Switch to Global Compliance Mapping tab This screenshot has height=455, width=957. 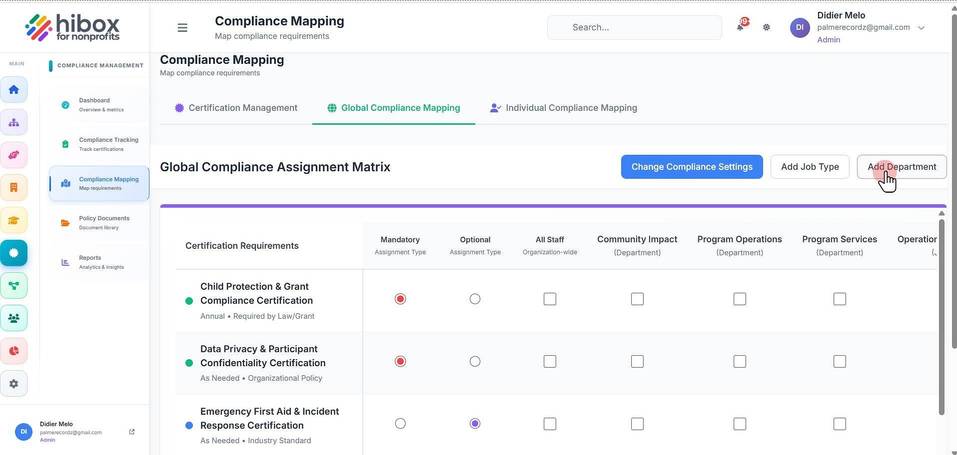[393, 108]
